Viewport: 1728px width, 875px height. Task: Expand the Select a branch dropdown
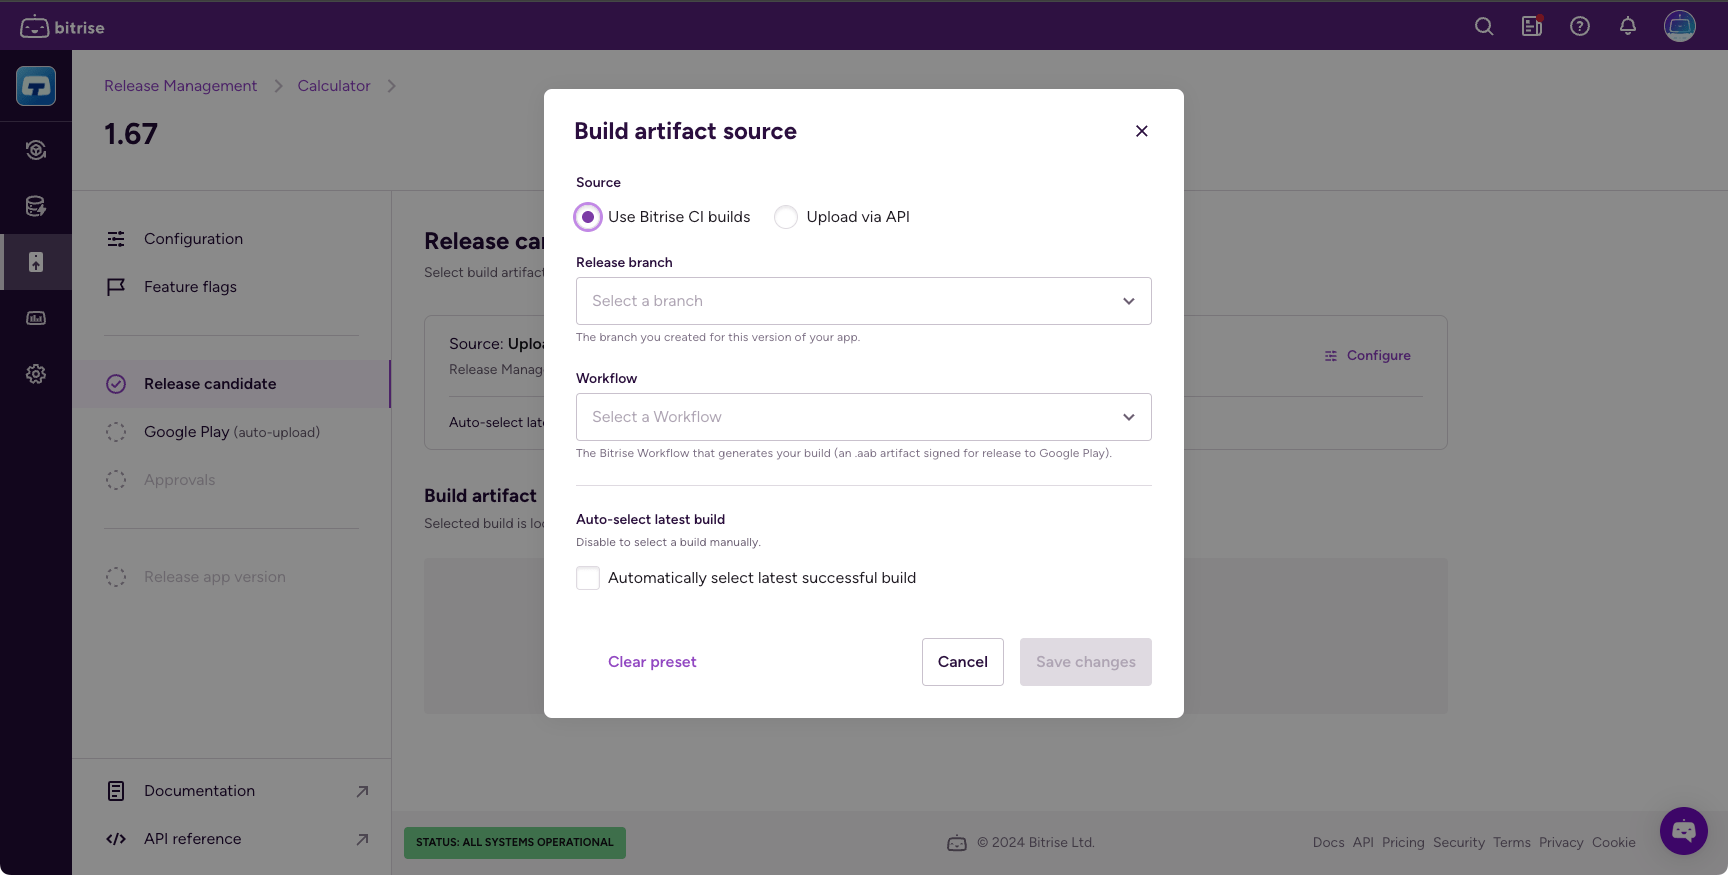click(863, 301)
